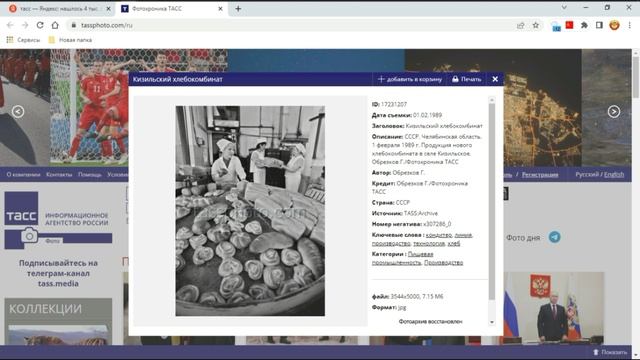
Task: Open Помощь menu item
Action: tap(90, 174)
